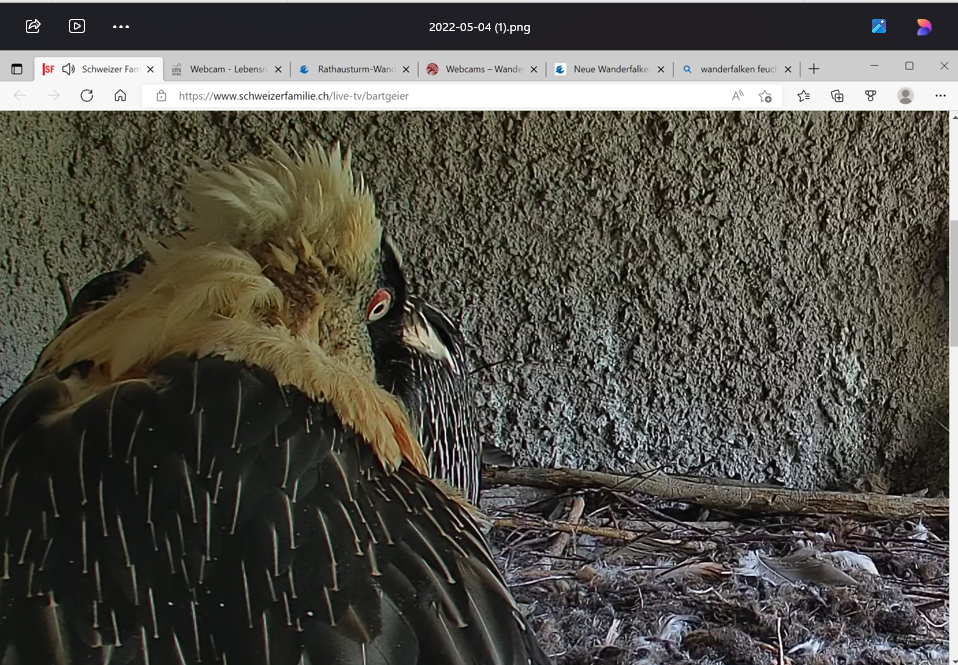Toggle Read Aloud in address bar
The width and height of the screenshot is (958, 665).
pyautogui.click(x=738, y=96)
